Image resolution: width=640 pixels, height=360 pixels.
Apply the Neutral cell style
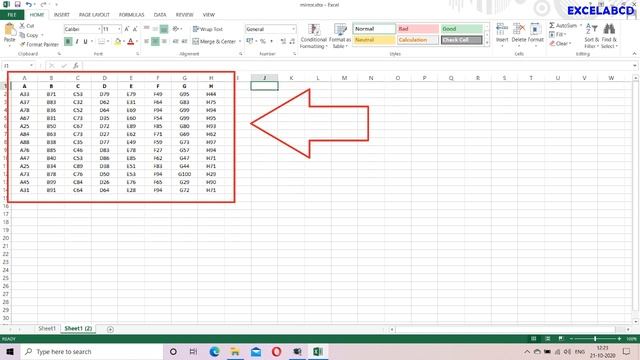374,40
